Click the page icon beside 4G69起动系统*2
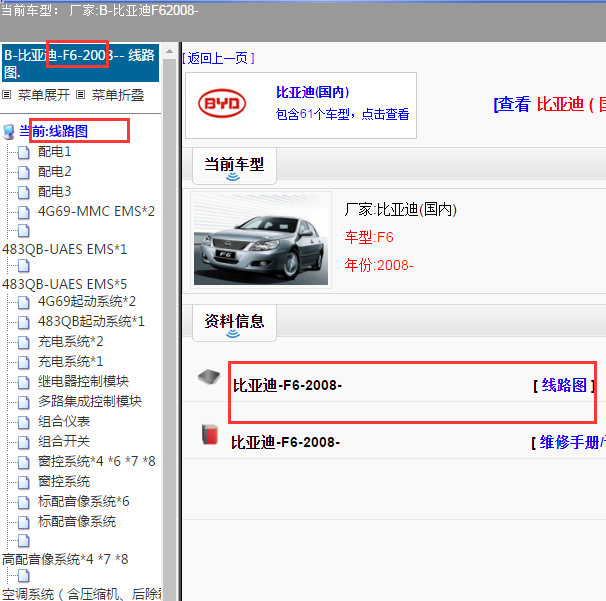The width and height of the screenshot is (606, 601). pos(24,302)
